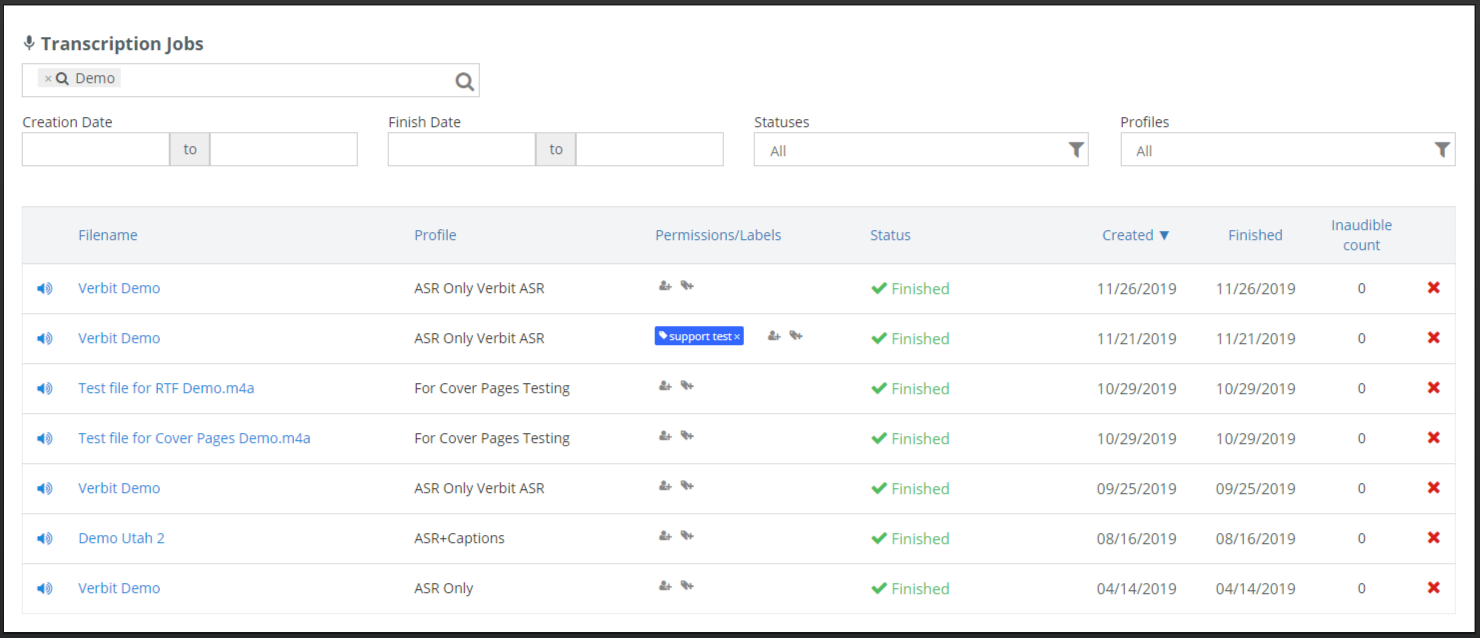Click the search magnifier icon in search box
This screenshot has height=638, width=1480.
click(x=465, y=81)
